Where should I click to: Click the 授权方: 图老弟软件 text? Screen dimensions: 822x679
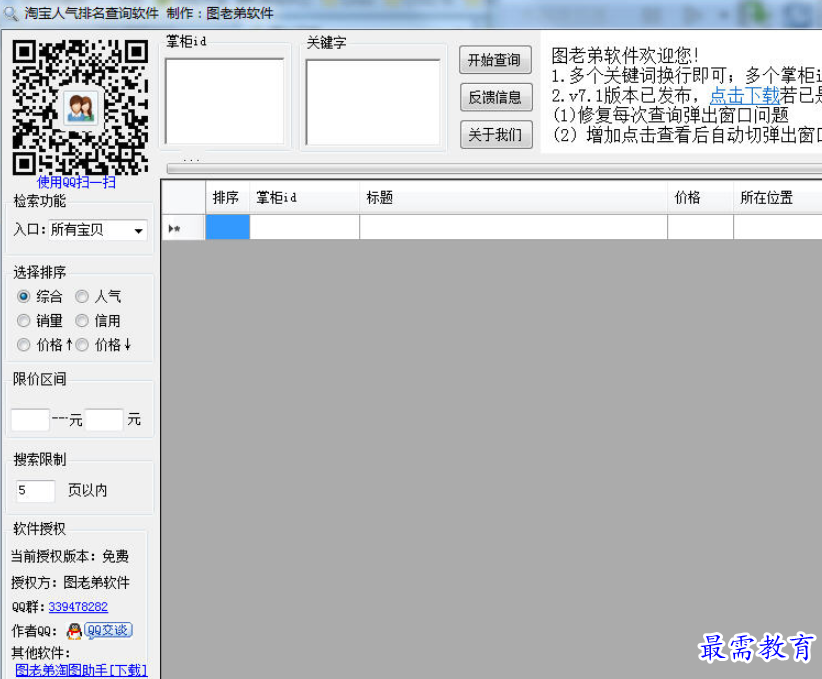click(x=70, y=582)
